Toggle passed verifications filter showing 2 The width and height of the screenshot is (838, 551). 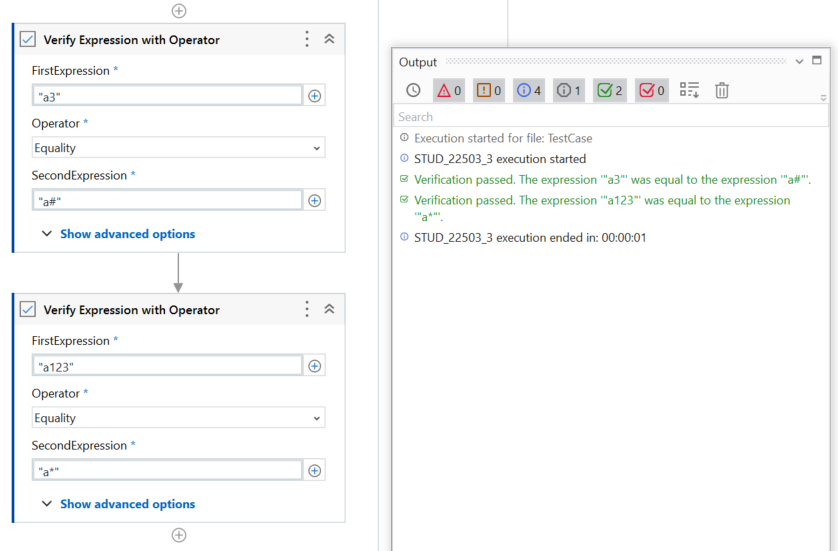609,90
